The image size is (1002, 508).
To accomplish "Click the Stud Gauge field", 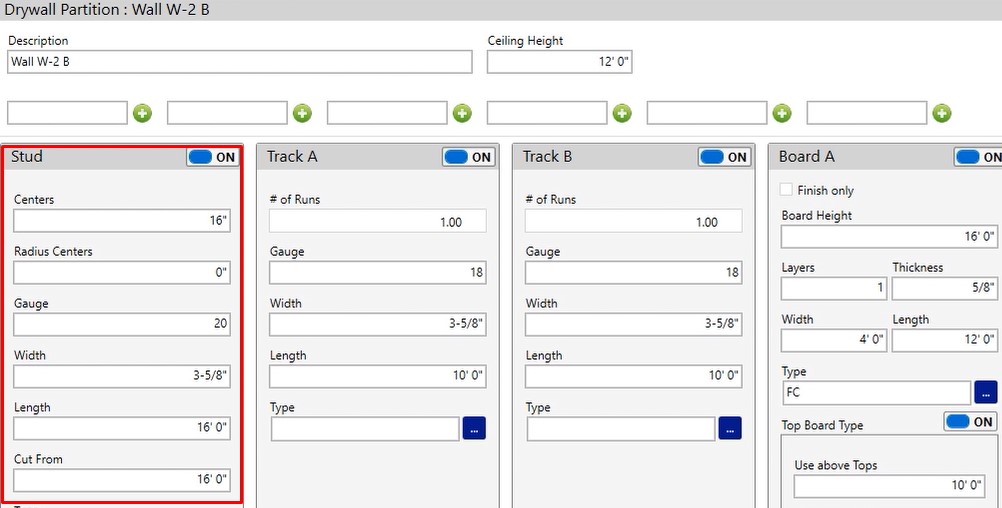I will pos(122,324).
